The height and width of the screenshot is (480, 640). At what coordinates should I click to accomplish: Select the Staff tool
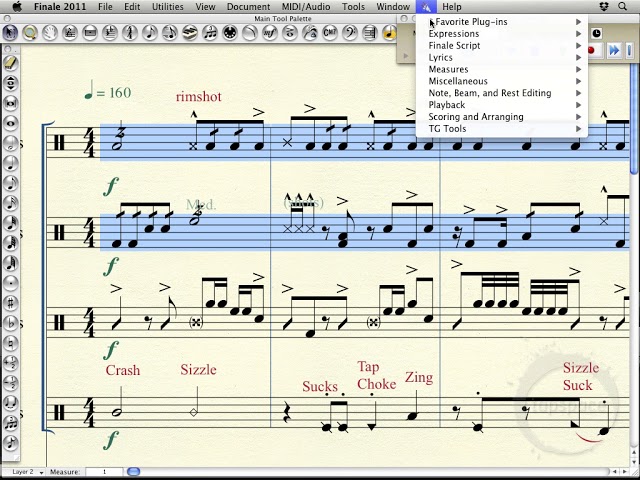(x=70, y=33)
